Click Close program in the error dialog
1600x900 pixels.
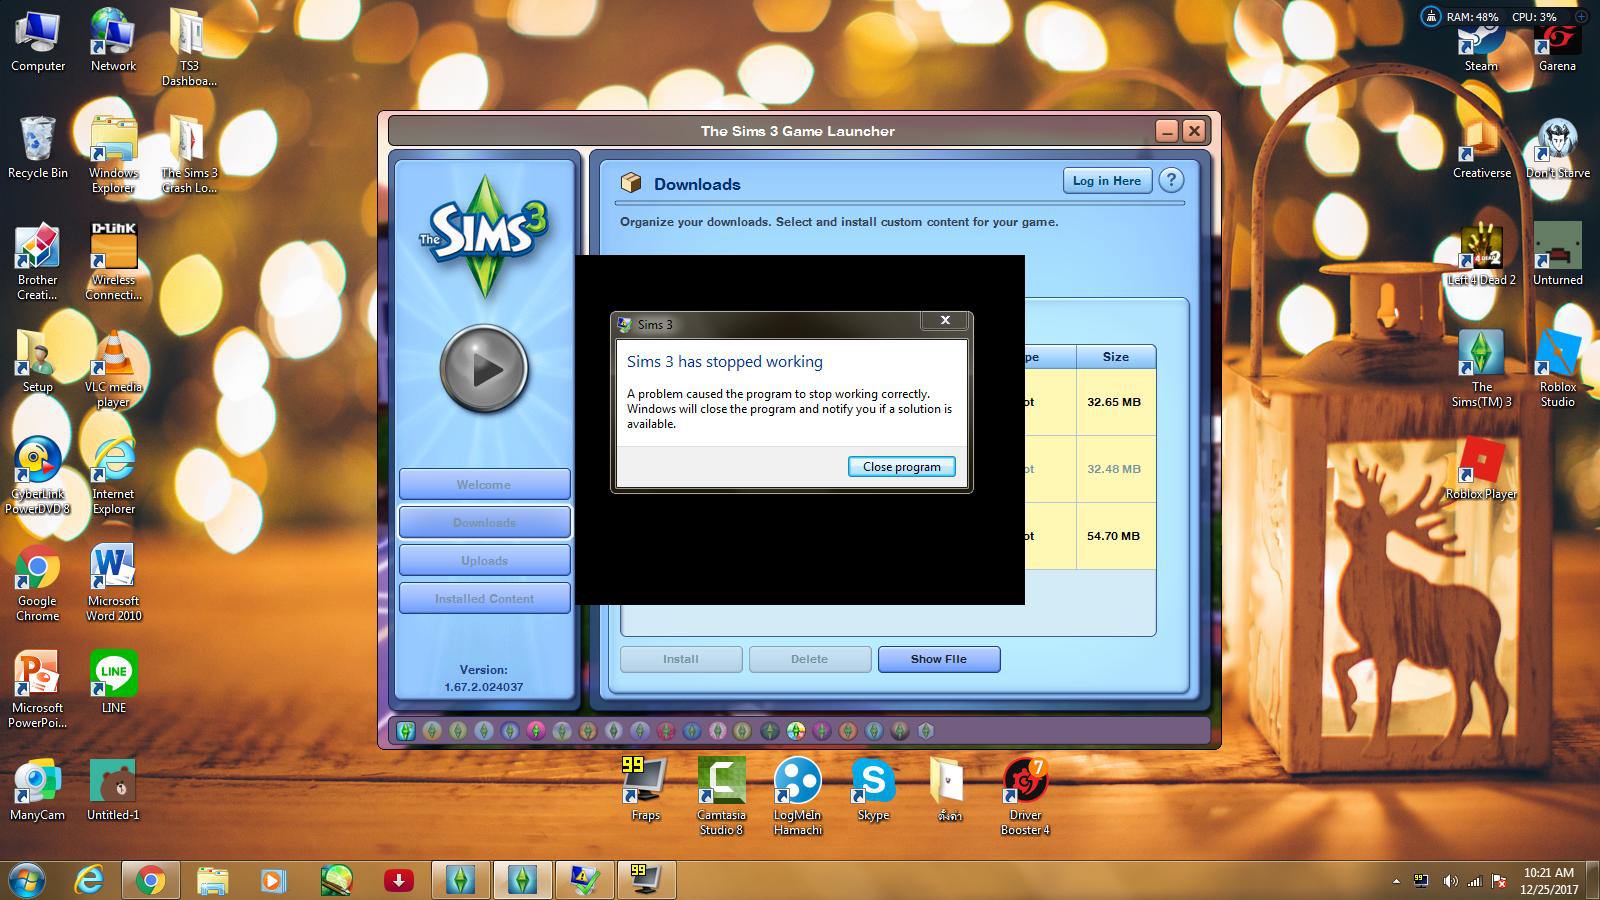902,467
